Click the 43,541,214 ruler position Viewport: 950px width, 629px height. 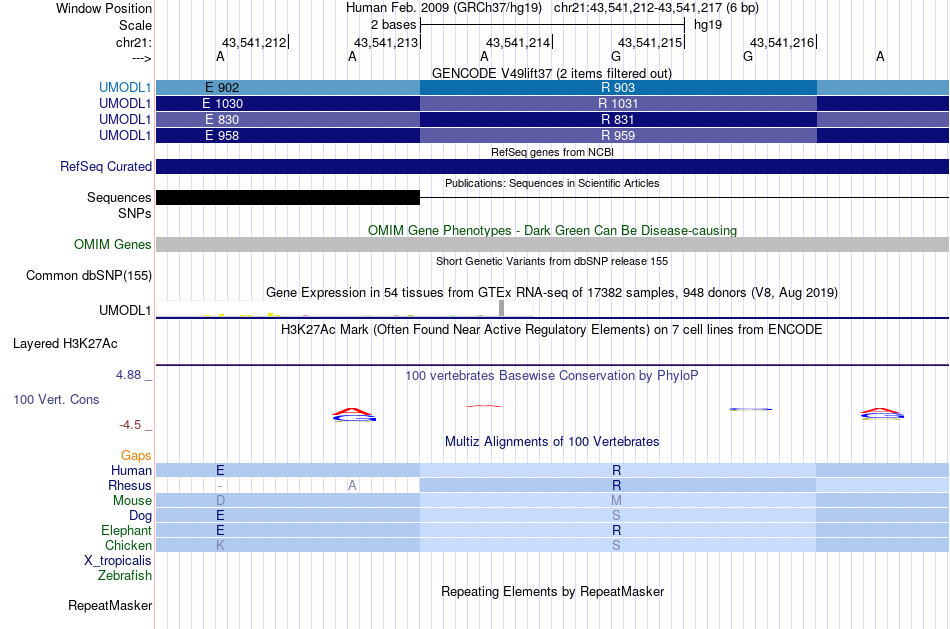518,42
